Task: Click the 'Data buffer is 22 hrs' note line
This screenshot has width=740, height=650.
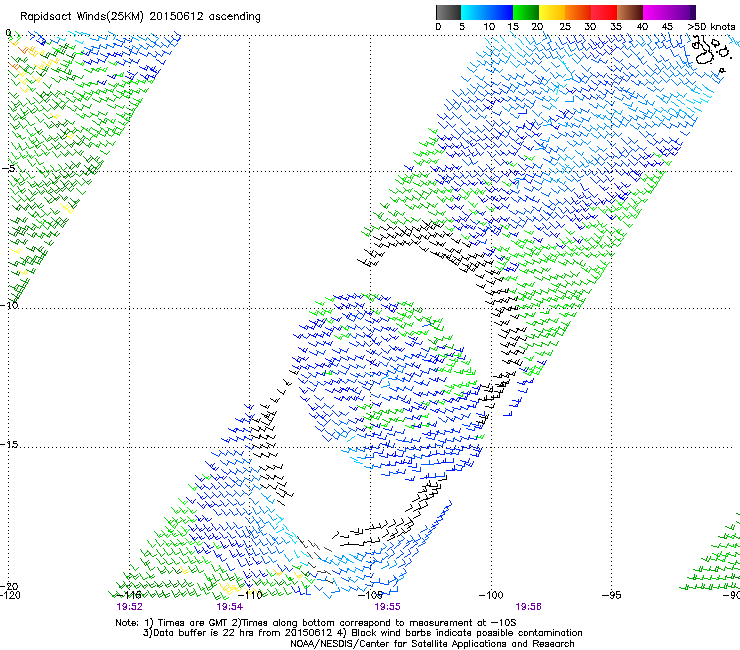Action: point(362,633)
